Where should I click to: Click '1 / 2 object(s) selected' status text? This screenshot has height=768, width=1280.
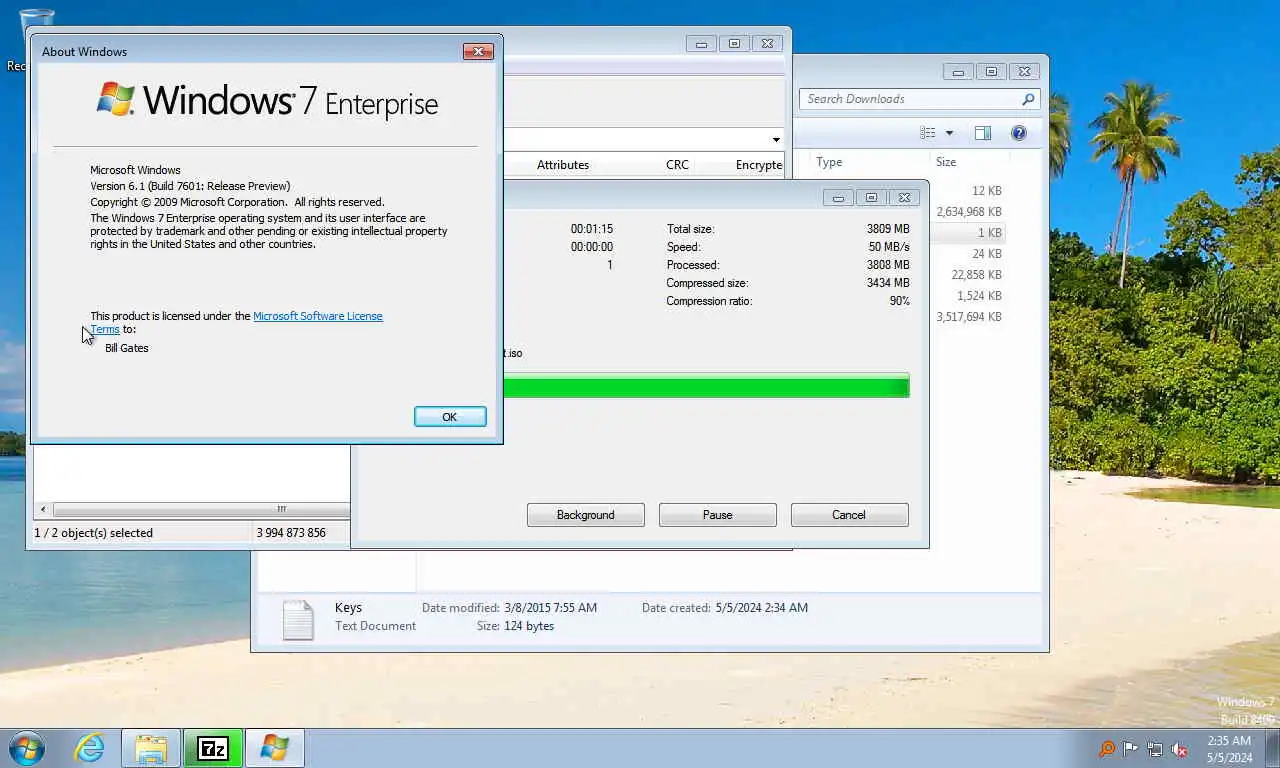[94, 533]
